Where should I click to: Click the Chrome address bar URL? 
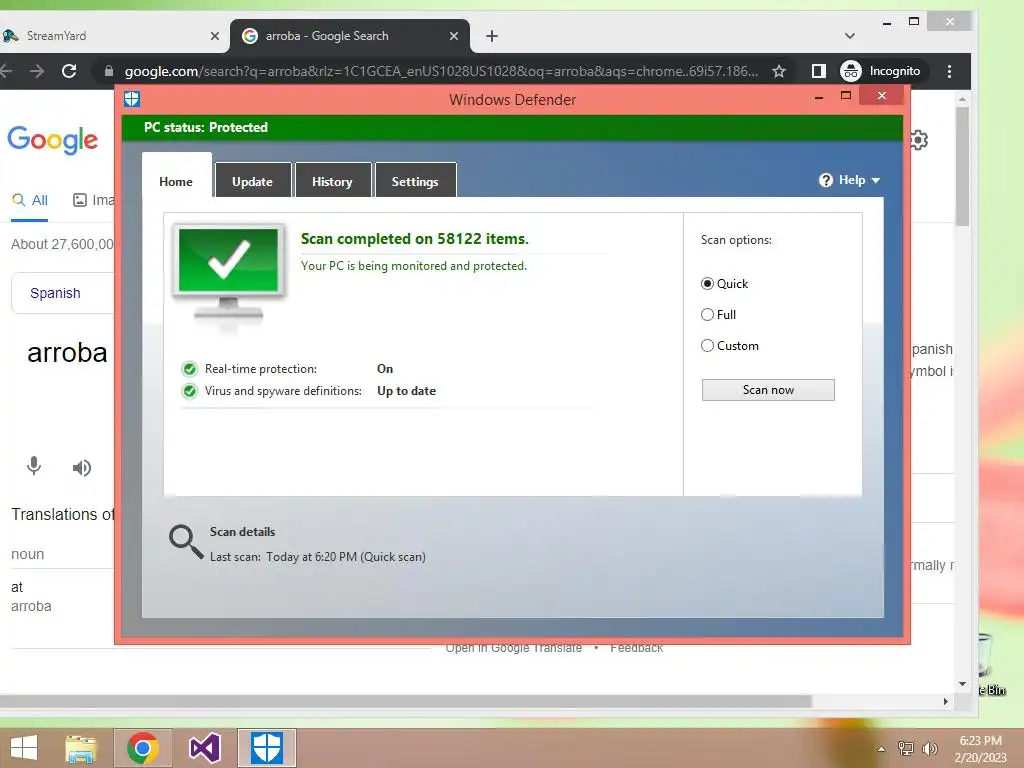point(441,71)
